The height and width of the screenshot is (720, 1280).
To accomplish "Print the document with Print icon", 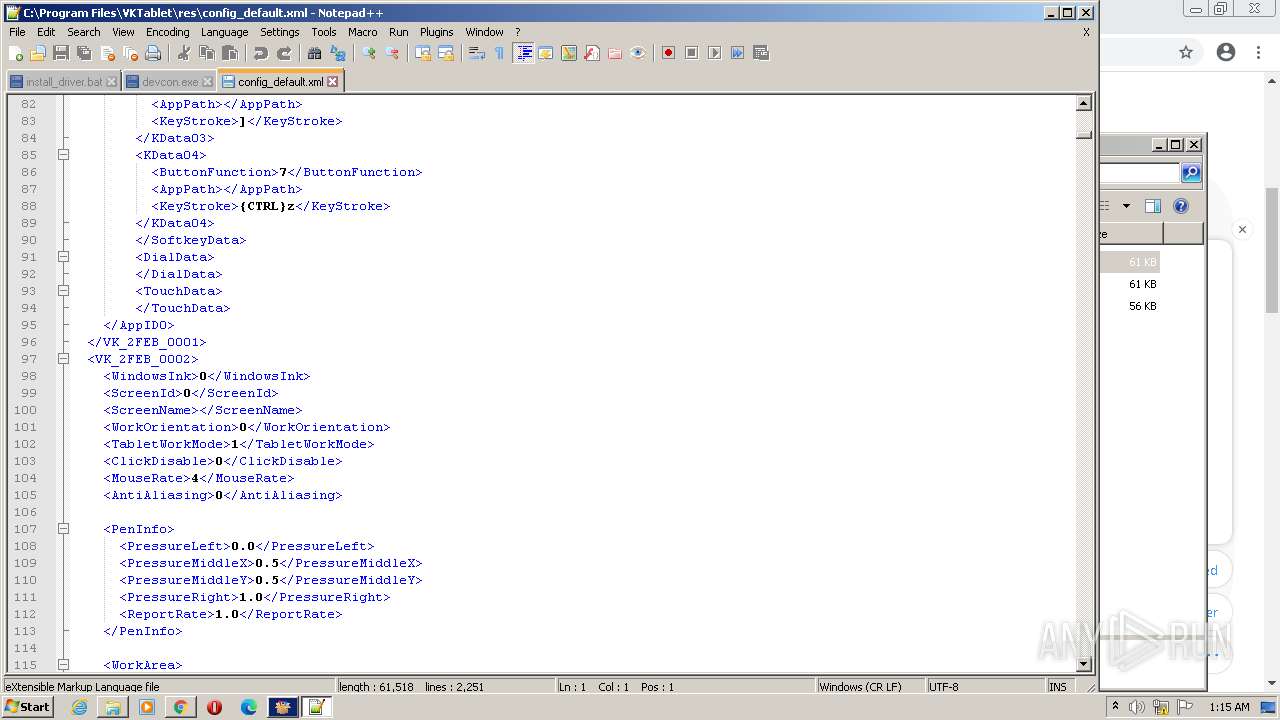I will pyautogui.click(x=153, y=53).
